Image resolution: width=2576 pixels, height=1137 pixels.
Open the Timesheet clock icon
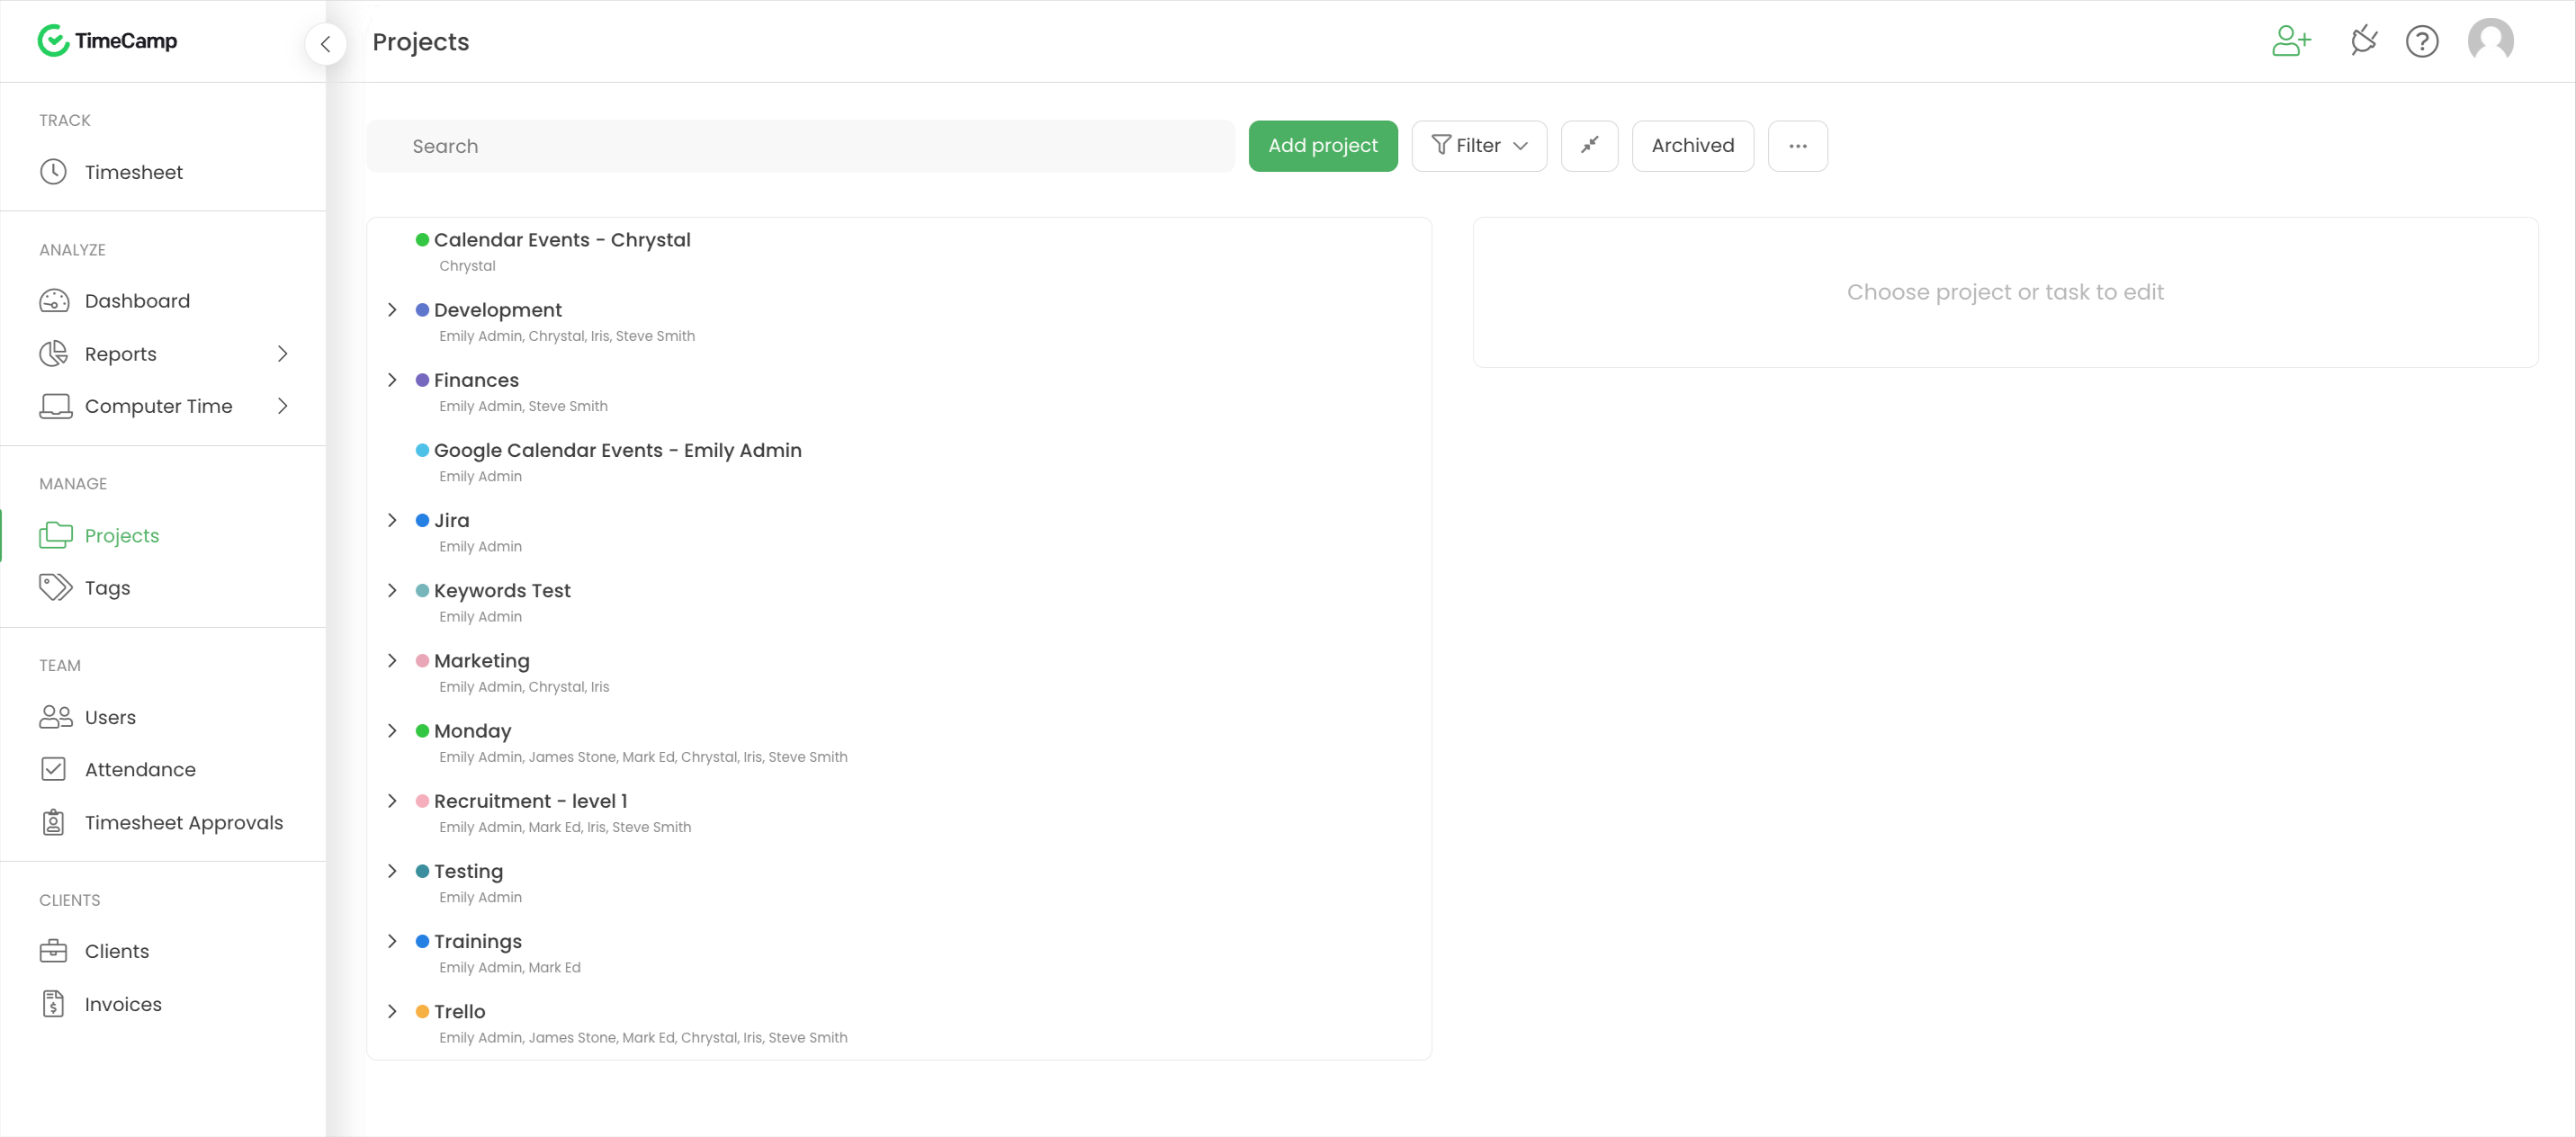(53, 172)
